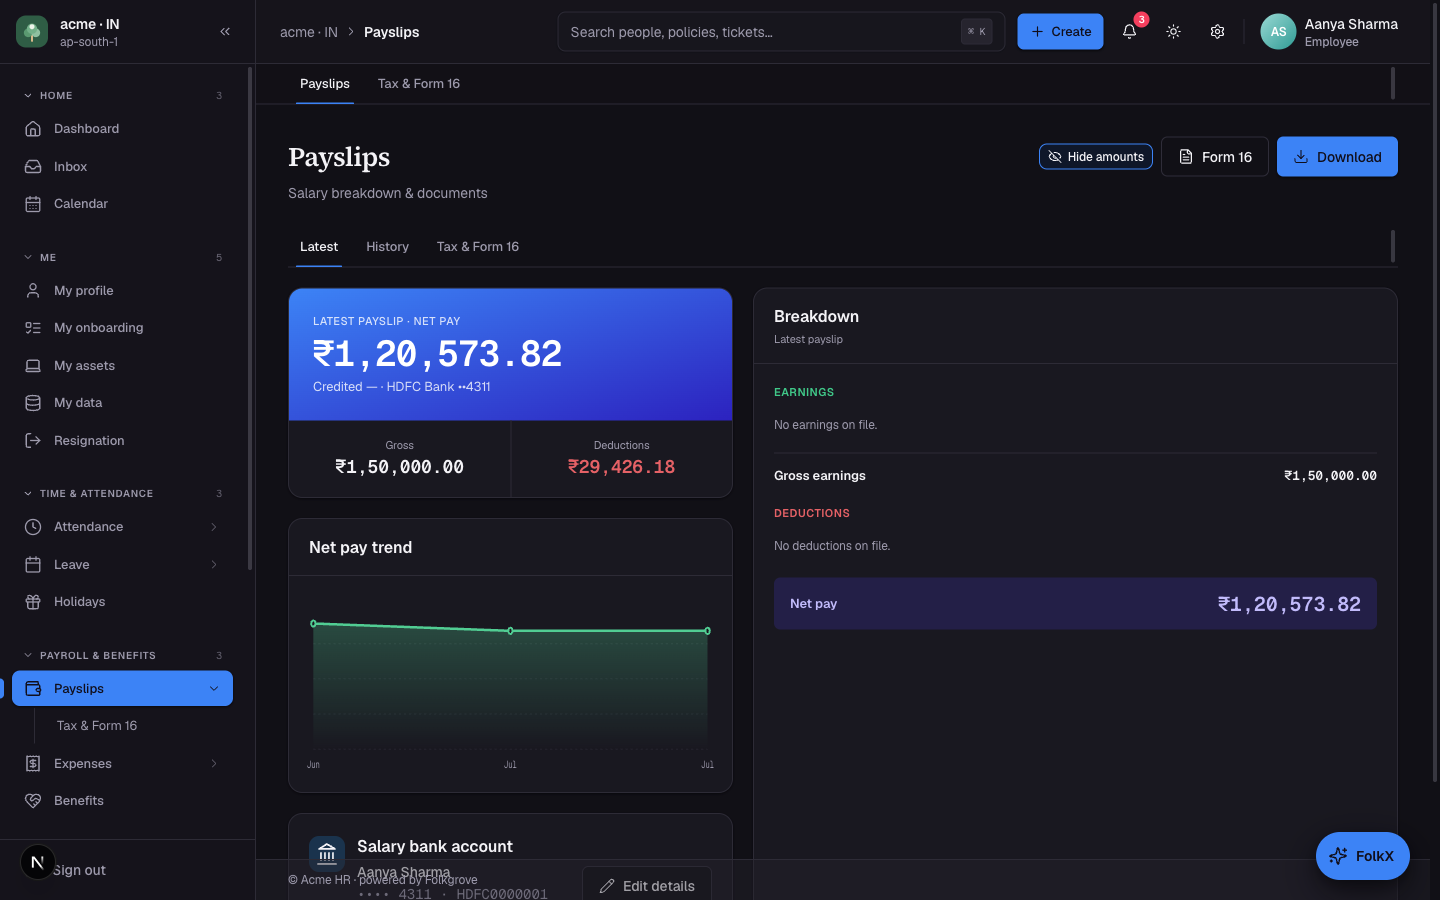Click the Leave calendar icon
The image size is (1440, 900).
(33, 565)
